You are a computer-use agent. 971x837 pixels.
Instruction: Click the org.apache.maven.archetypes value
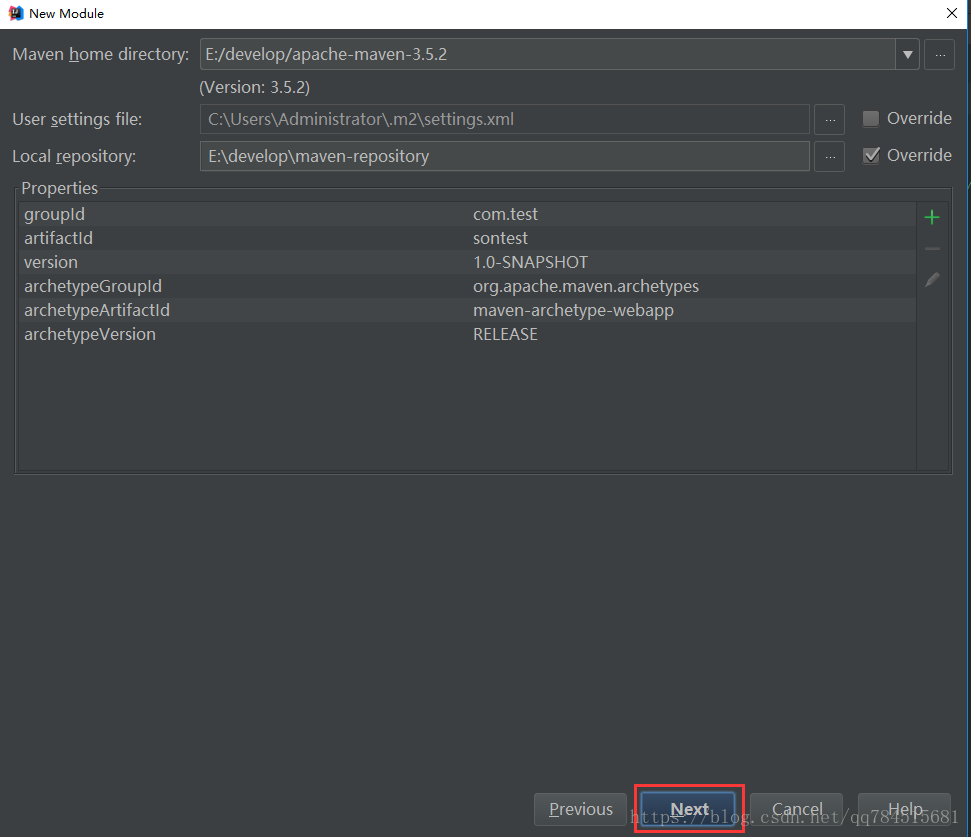pos(586,287)
